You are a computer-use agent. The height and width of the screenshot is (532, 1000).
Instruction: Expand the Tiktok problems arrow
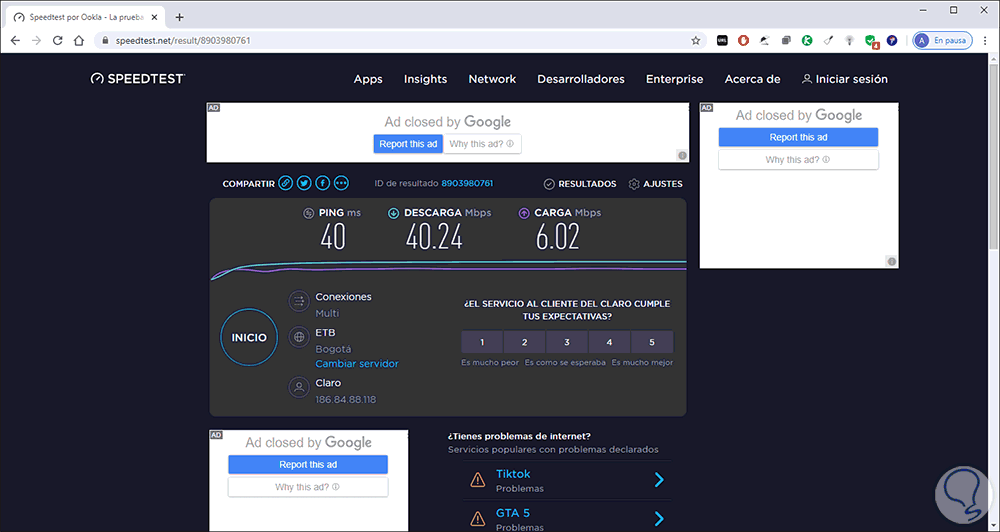pyautogui.click(x=659, y=480)
